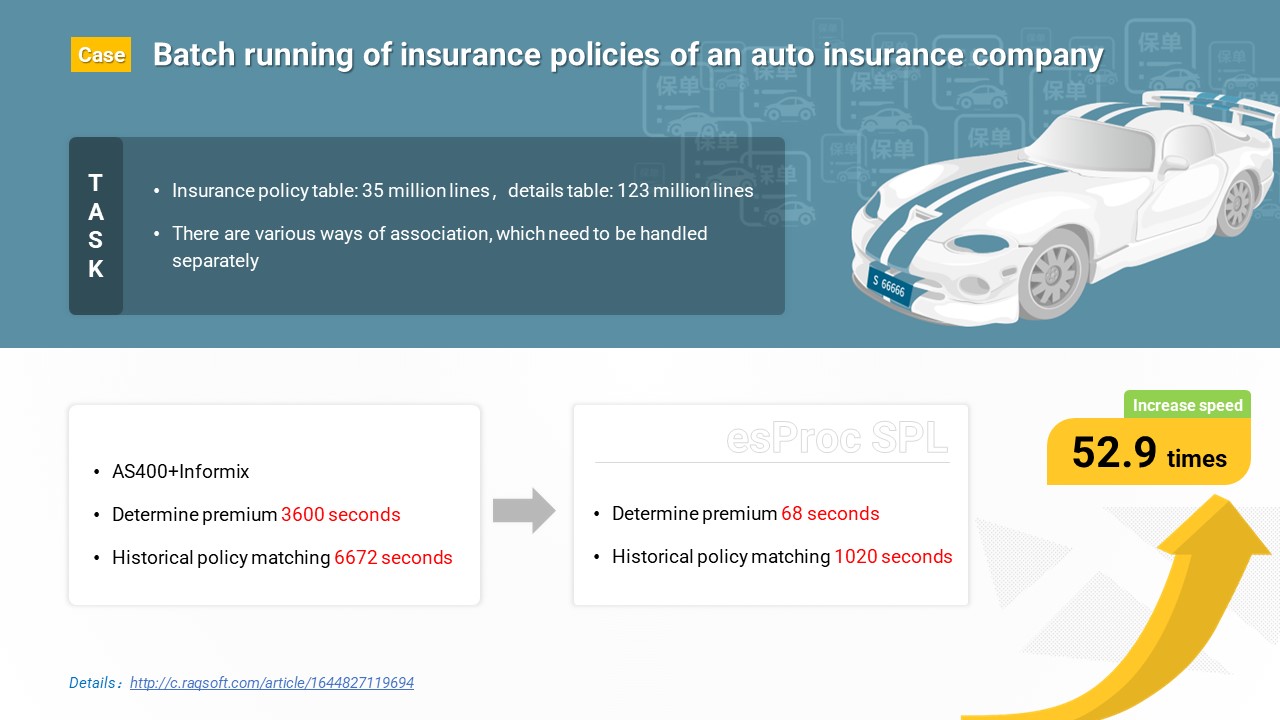1280x720 pixels.
Task: Click the 6672 seconds red text
Action: 393,558
